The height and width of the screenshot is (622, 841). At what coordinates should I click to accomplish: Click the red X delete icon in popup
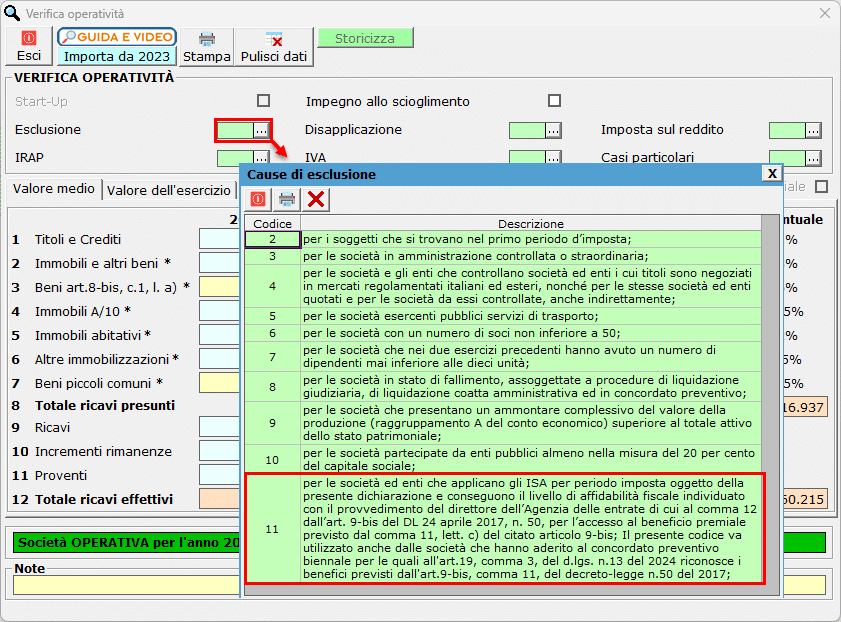316,199
